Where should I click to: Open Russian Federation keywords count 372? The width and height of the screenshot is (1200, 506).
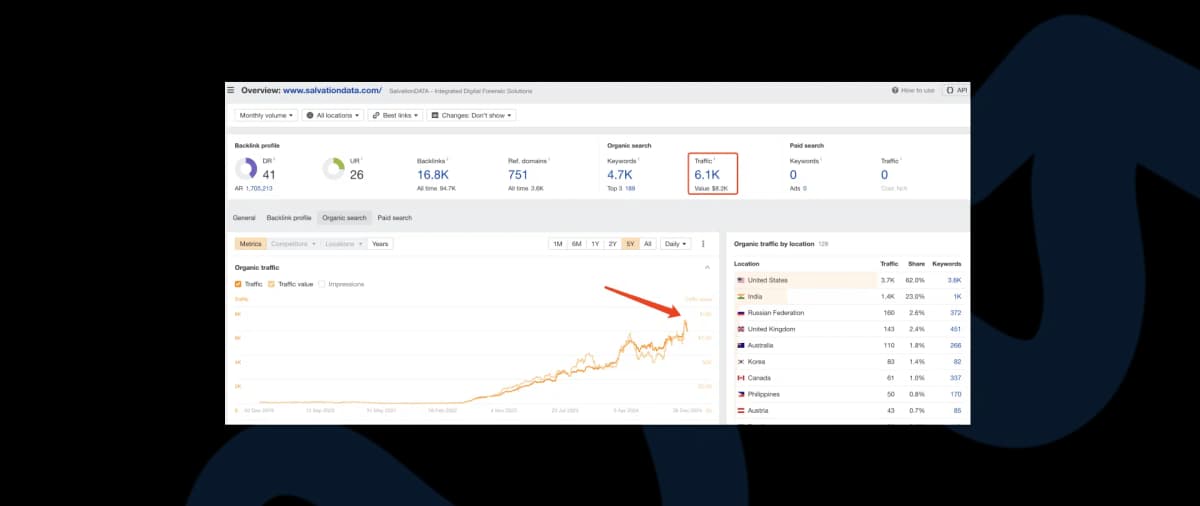click(955, 312)
